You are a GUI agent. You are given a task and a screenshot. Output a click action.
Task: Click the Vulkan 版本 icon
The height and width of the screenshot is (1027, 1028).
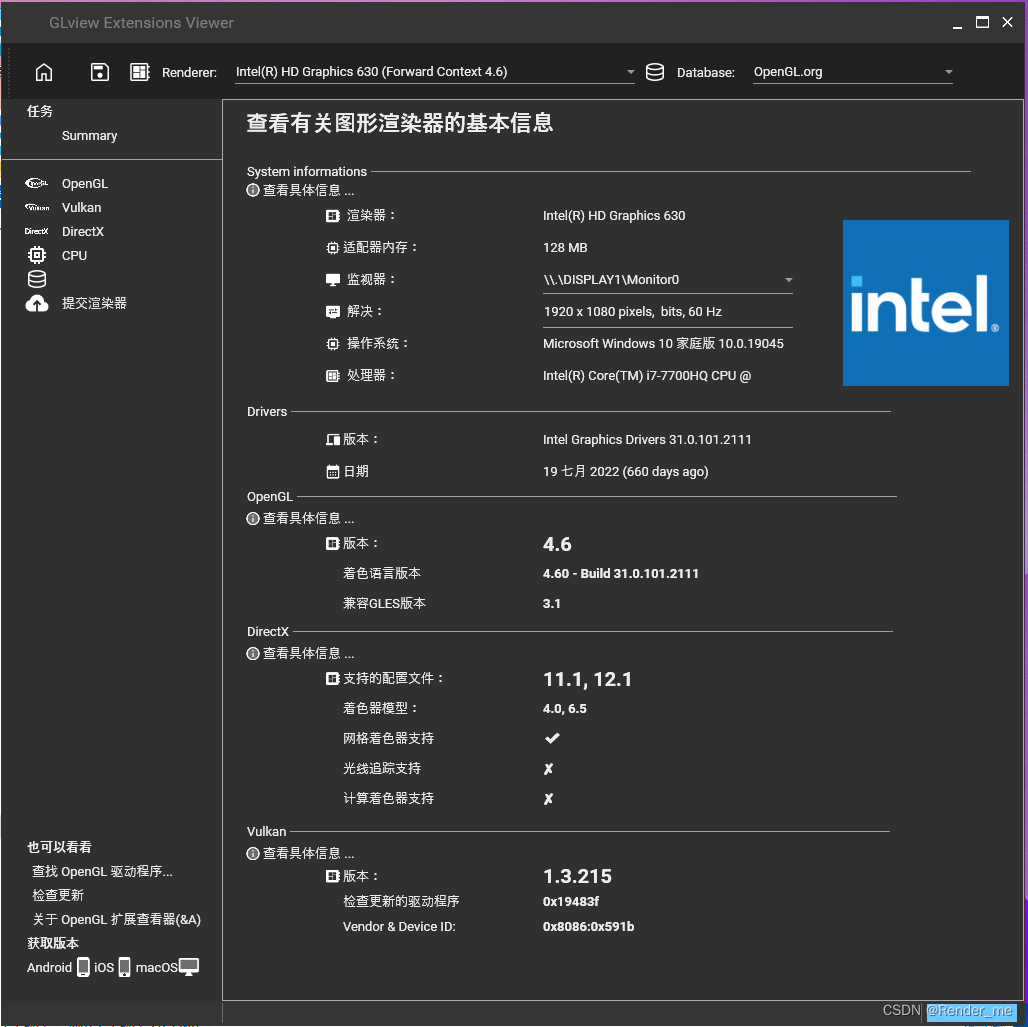tap(333, 876)
